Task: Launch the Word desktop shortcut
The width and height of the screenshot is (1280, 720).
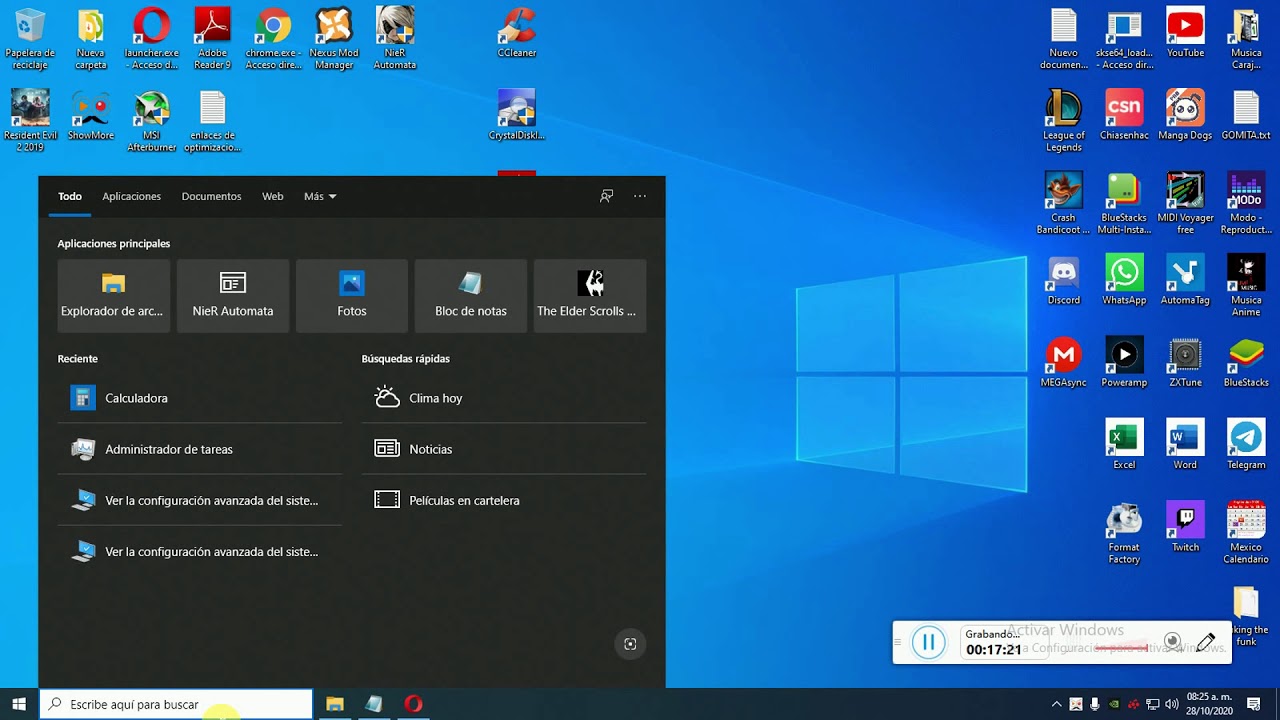Action: pos(1185,444)
